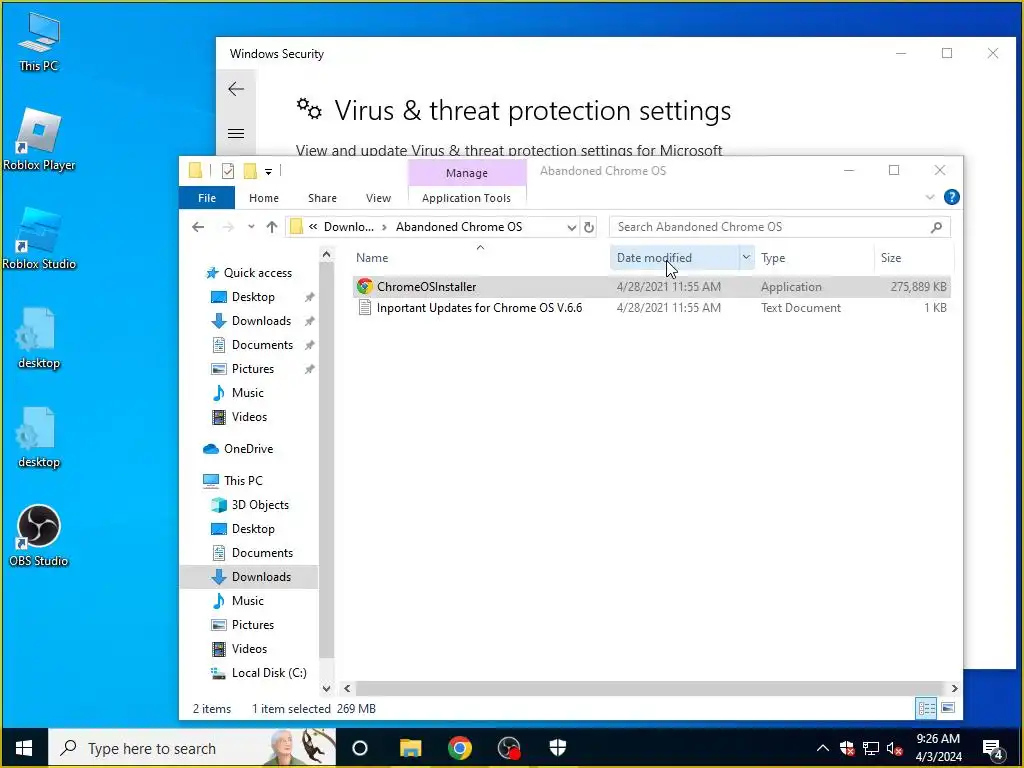Click the New folder icon in title bar
Image resolution: width=1024 pixels, height=768 pixels.
click(250, 171)
